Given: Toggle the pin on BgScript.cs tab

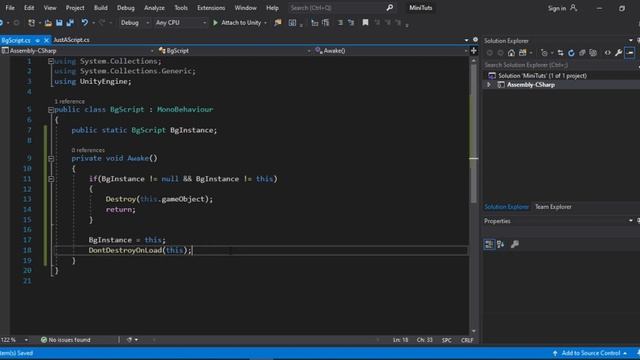Looking at the screenshot, I should coord(37,40).
